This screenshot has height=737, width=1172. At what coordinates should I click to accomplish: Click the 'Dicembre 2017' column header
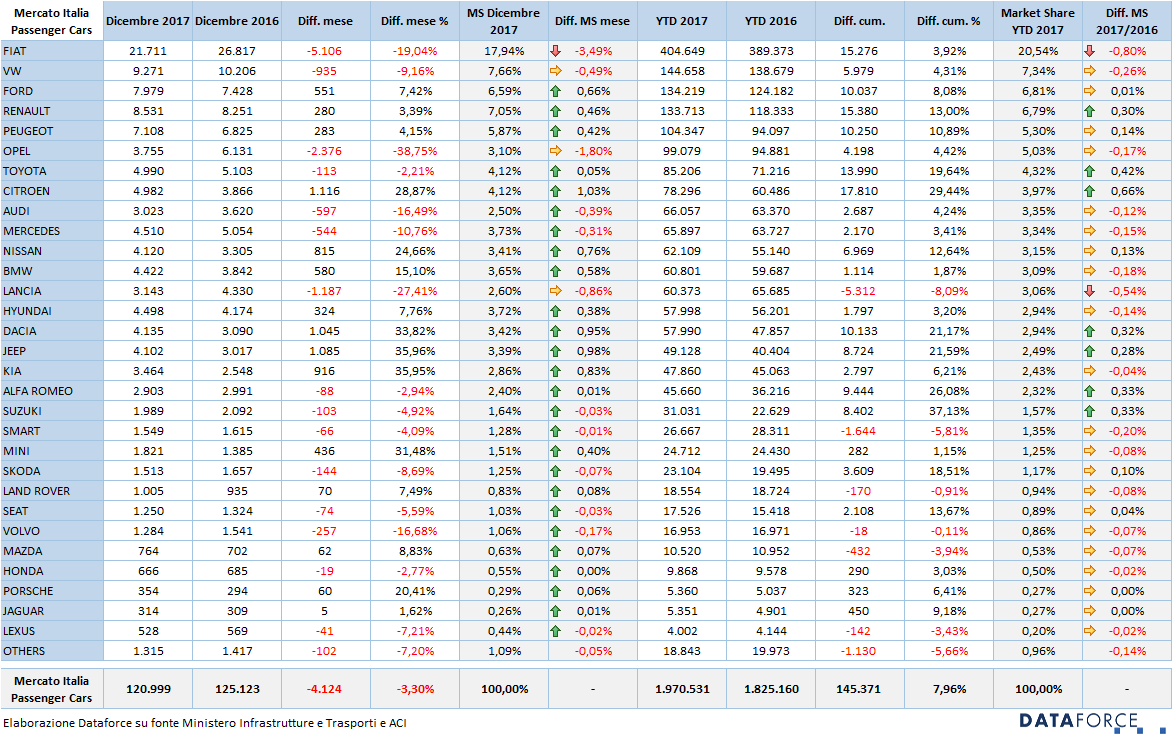148,21
